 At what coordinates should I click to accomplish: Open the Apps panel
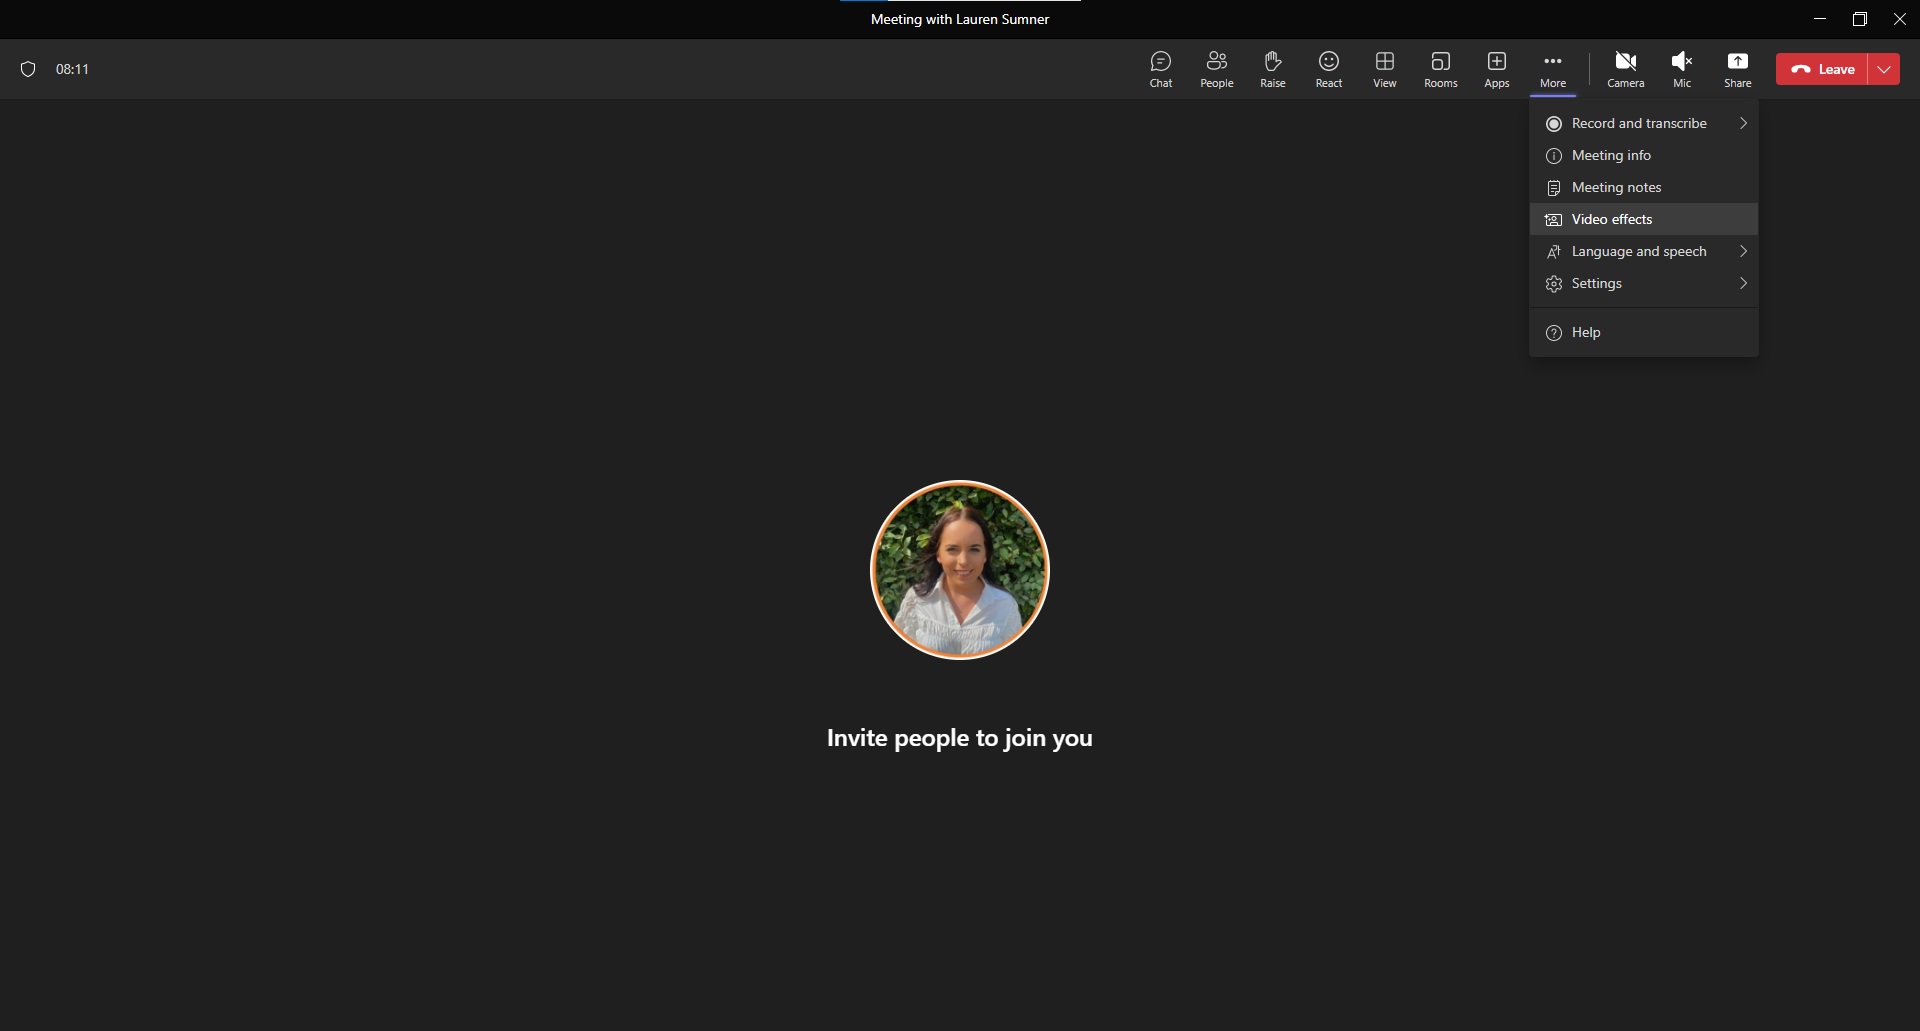coord(1496,68)
